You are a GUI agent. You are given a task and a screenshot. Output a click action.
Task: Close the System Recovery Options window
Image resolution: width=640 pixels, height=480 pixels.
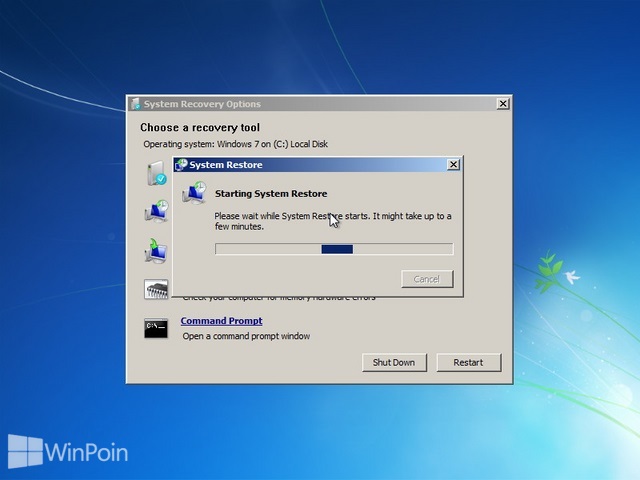click(x=503, y=104)
